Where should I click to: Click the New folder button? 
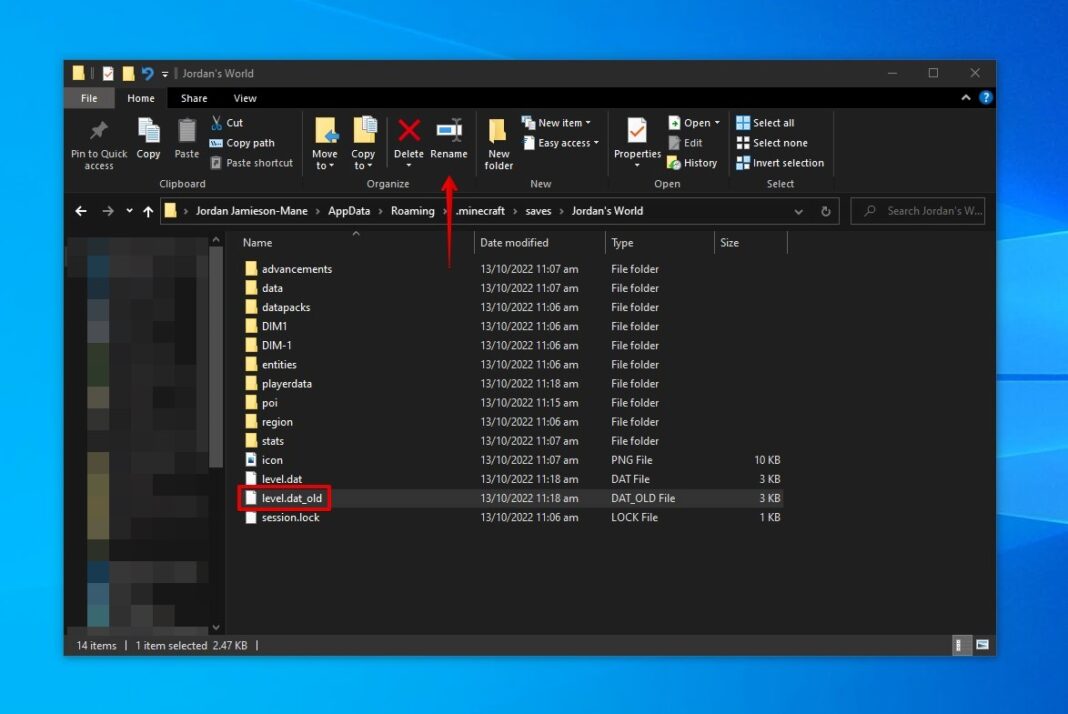(498, 140)
